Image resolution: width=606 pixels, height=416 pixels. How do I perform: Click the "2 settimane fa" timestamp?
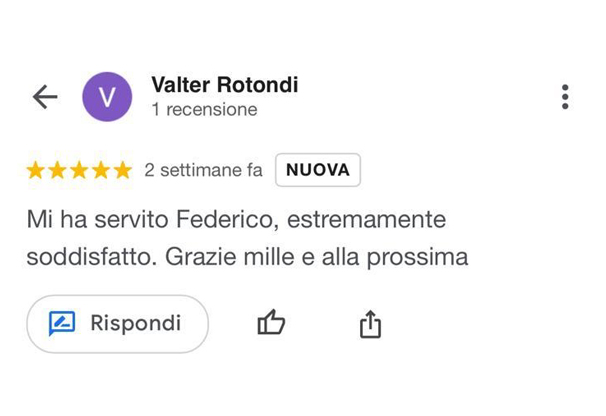point(203,170)
